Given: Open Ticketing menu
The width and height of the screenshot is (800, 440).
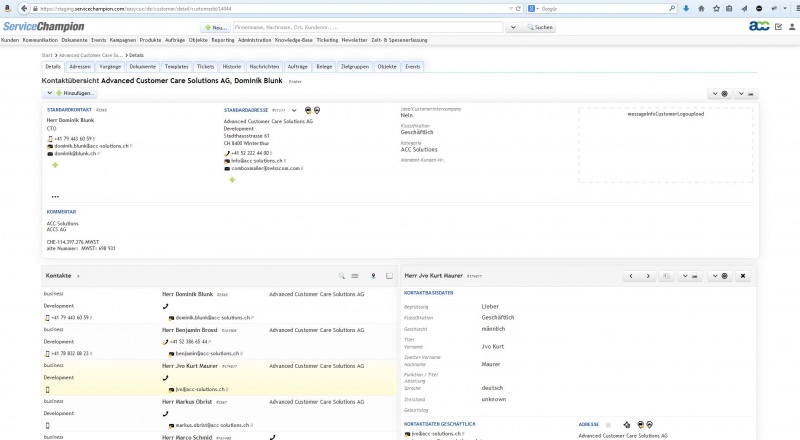Looking at the screenshot, I should point(327,40).
